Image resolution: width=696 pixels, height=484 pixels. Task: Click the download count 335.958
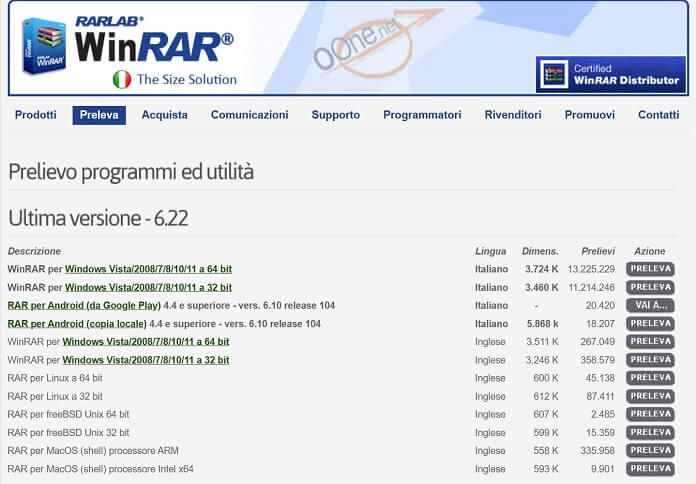(597, 451)
